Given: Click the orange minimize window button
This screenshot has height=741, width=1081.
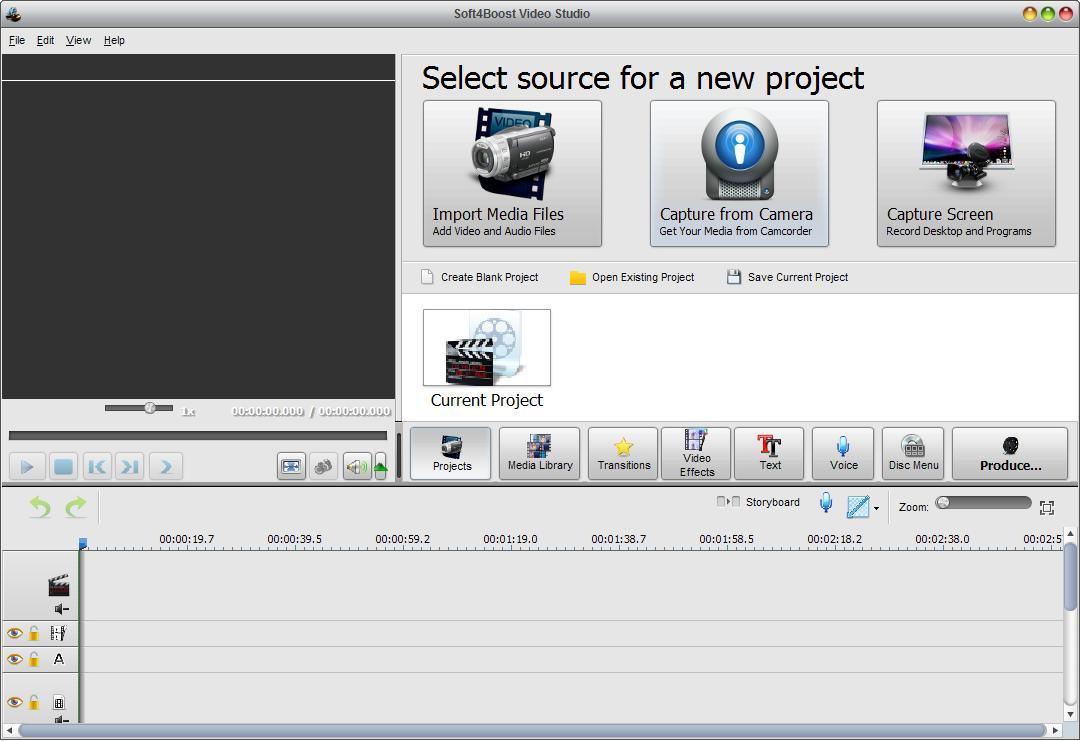Looking at the screenshot, I should click(1029, 14).
